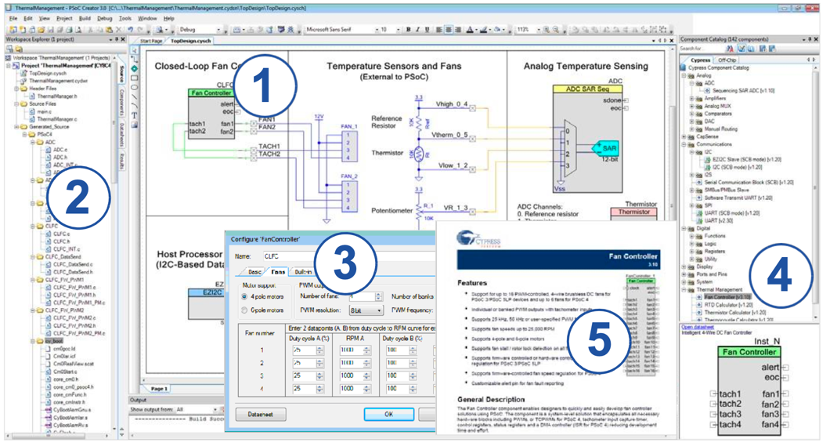Click the red-A search icon in Component Catalog
830x446 pixels.
730,49
